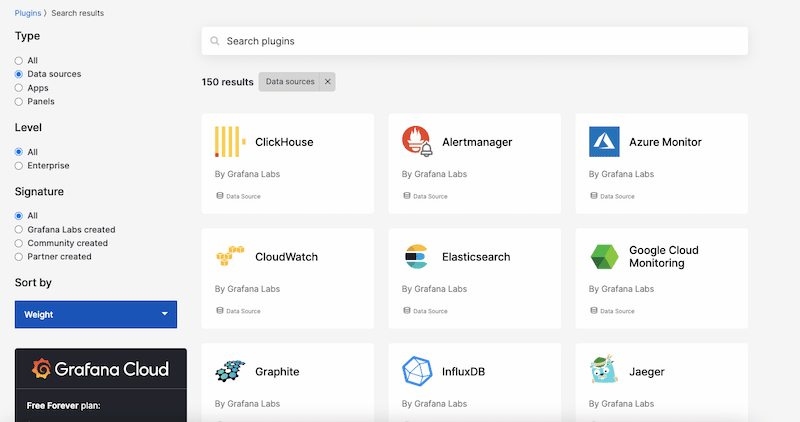800x422 pixels.
Task: Select the Azure Monitor logo icon
Action: pyautogui.click(x=604, y=142)
